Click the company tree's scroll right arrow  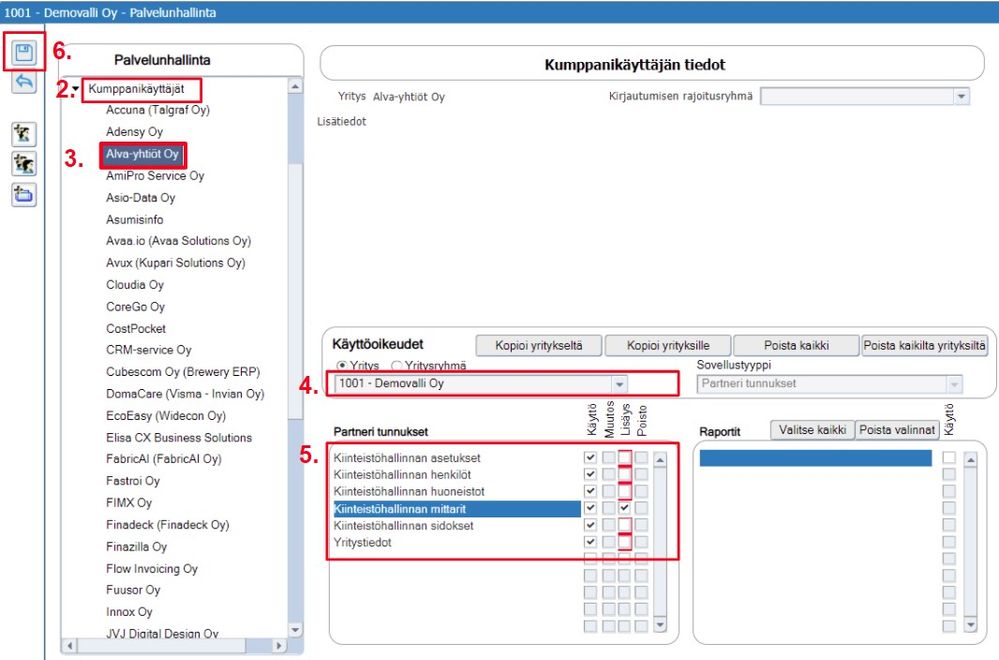(278, 645)
